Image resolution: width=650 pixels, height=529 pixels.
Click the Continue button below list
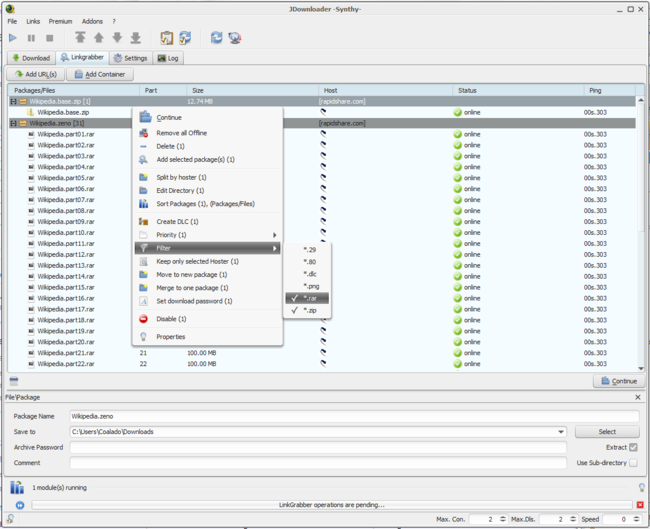(x=619, y=381)
